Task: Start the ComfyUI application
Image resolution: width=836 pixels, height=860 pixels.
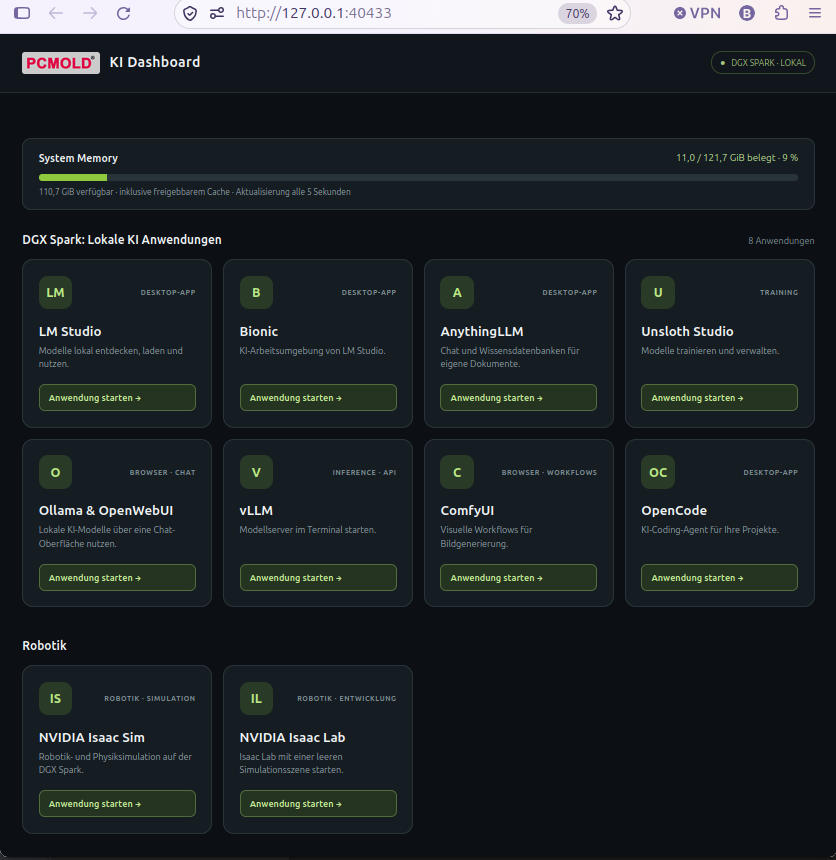Action: click(518, 578)
